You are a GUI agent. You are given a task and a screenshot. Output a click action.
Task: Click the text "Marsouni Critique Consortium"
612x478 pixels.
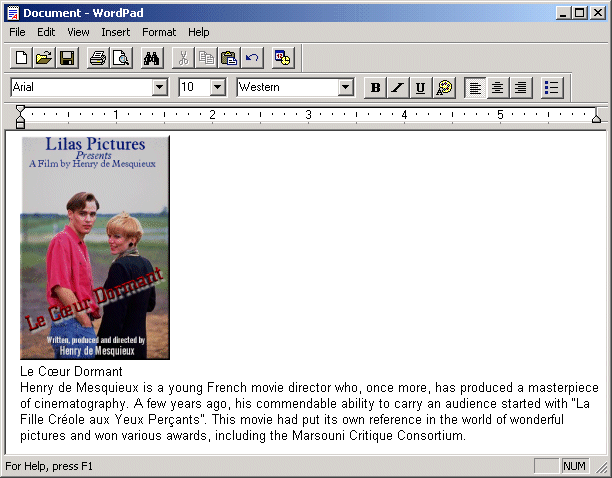378,435
